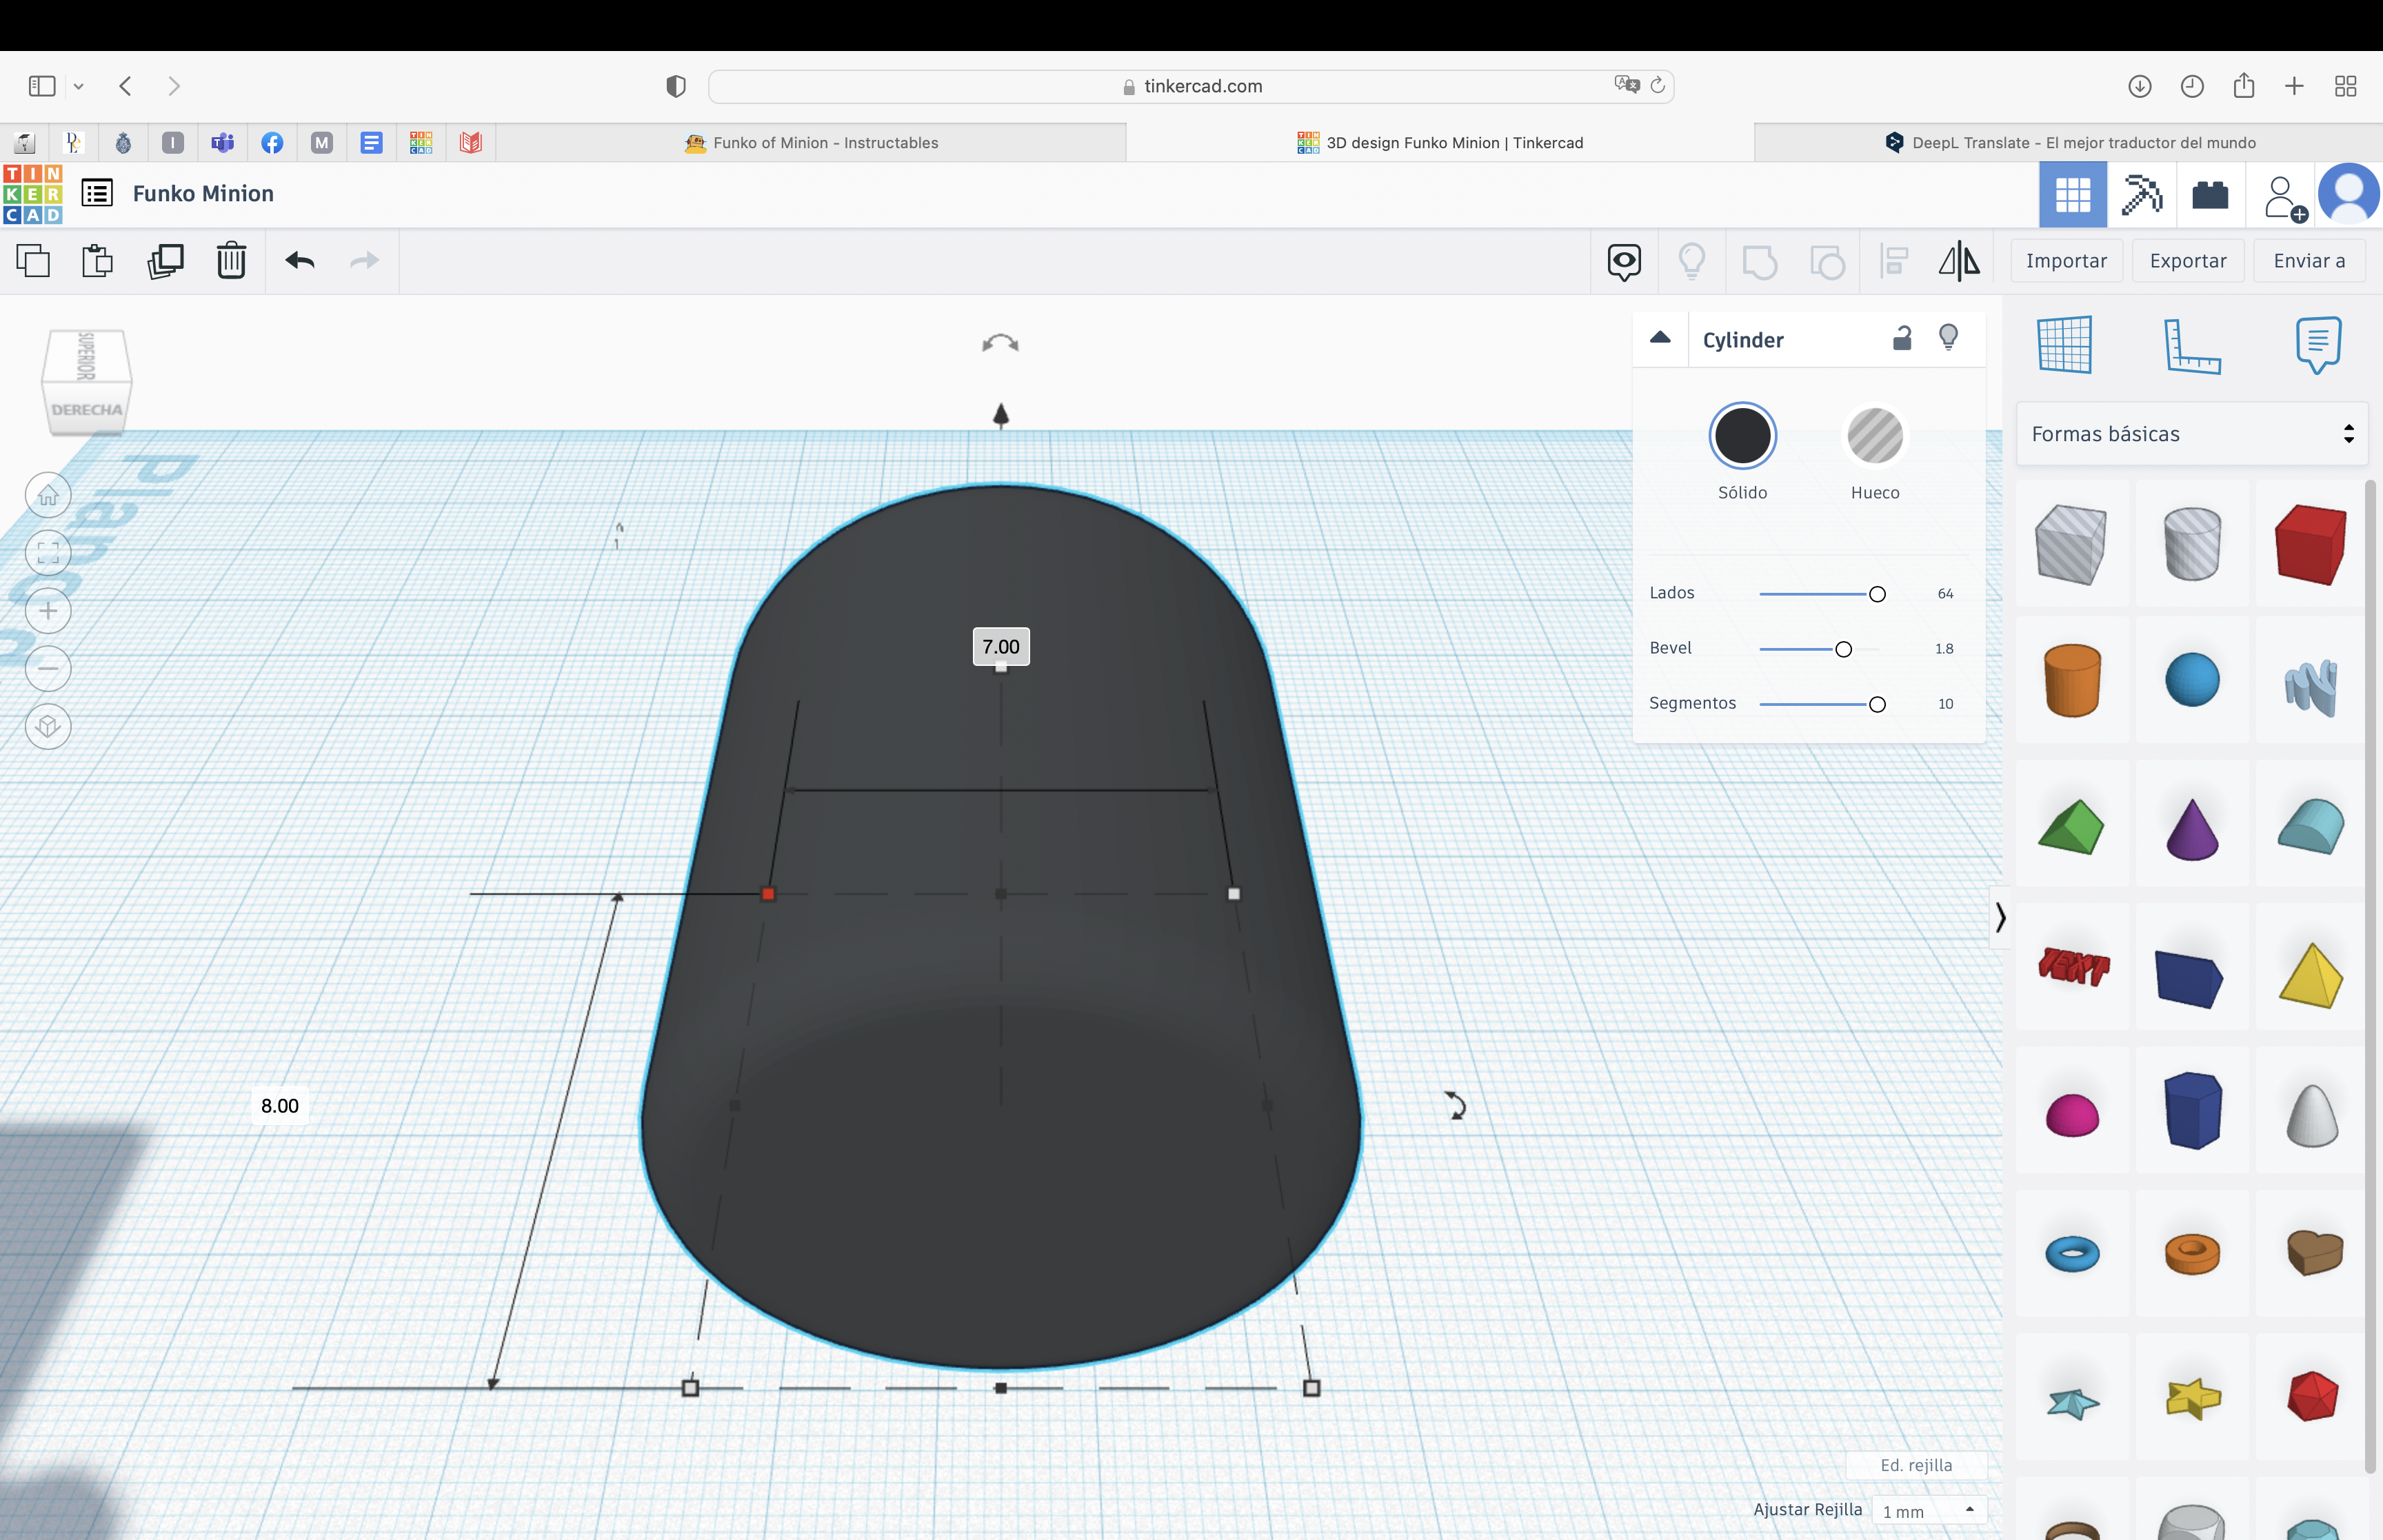The width and height of the screenshot is (2383, 1540).
Task: Select the Ruler tool
Action: [2191, 346]
